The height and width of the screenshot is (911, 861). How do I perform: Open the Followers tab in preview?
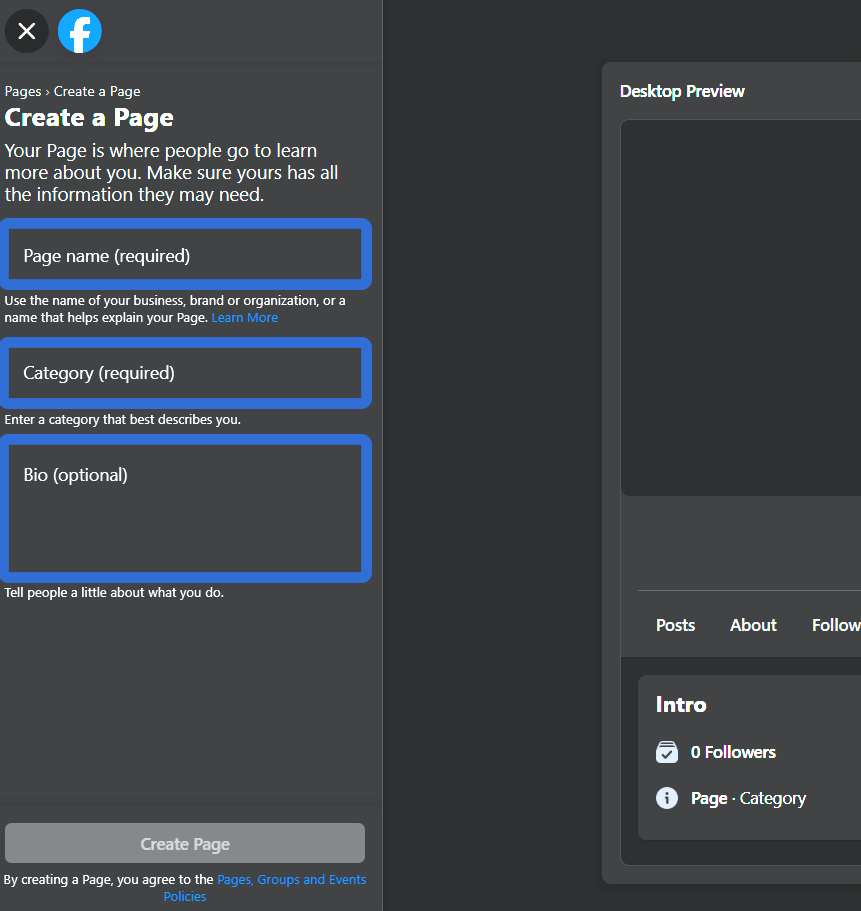(836, 625)
